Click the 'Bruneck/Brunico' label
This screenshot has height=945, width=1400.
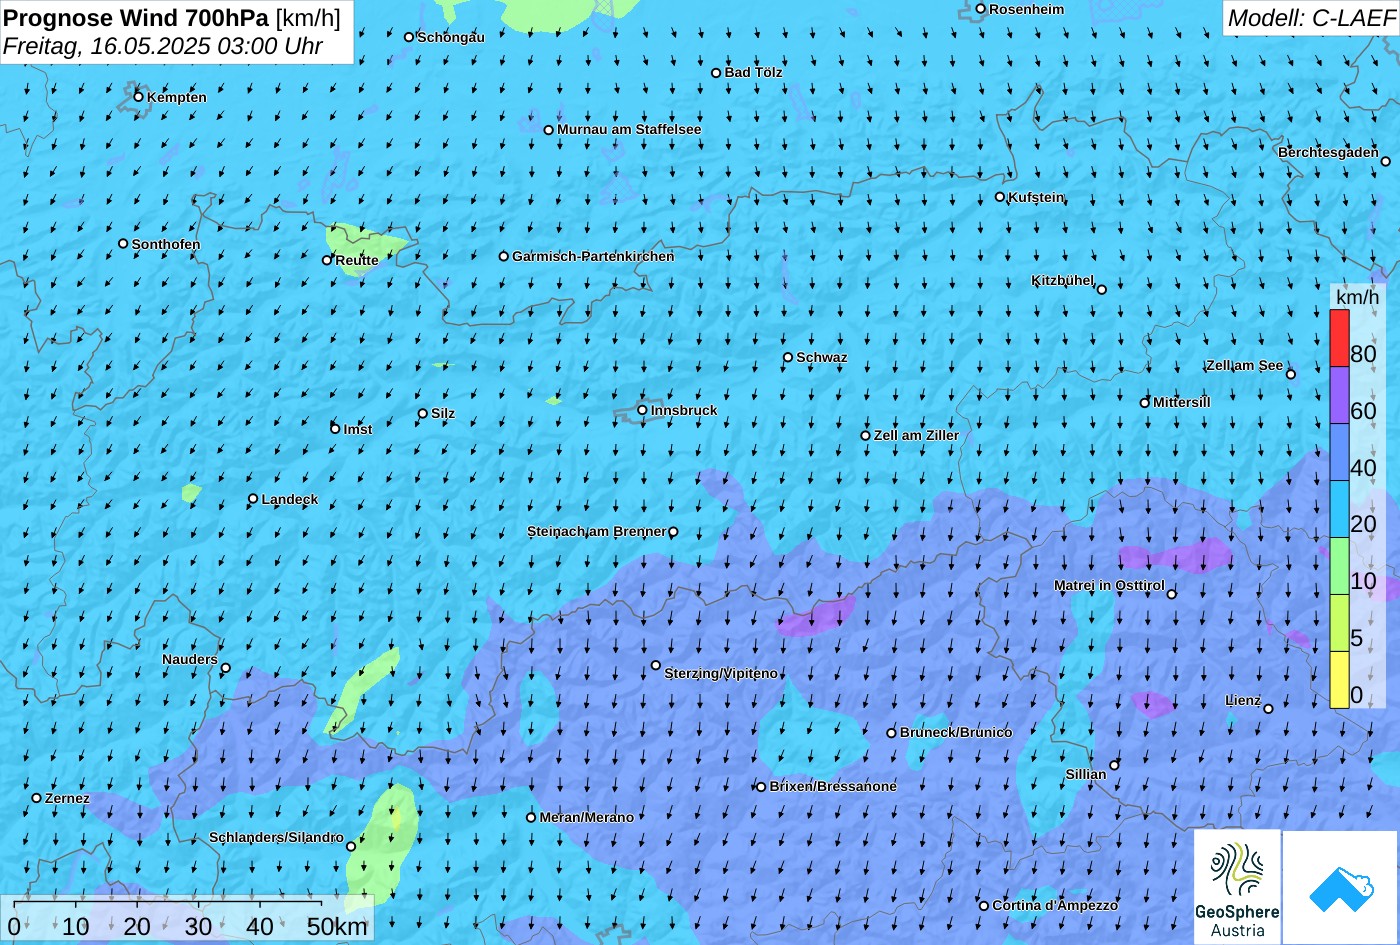956,732
